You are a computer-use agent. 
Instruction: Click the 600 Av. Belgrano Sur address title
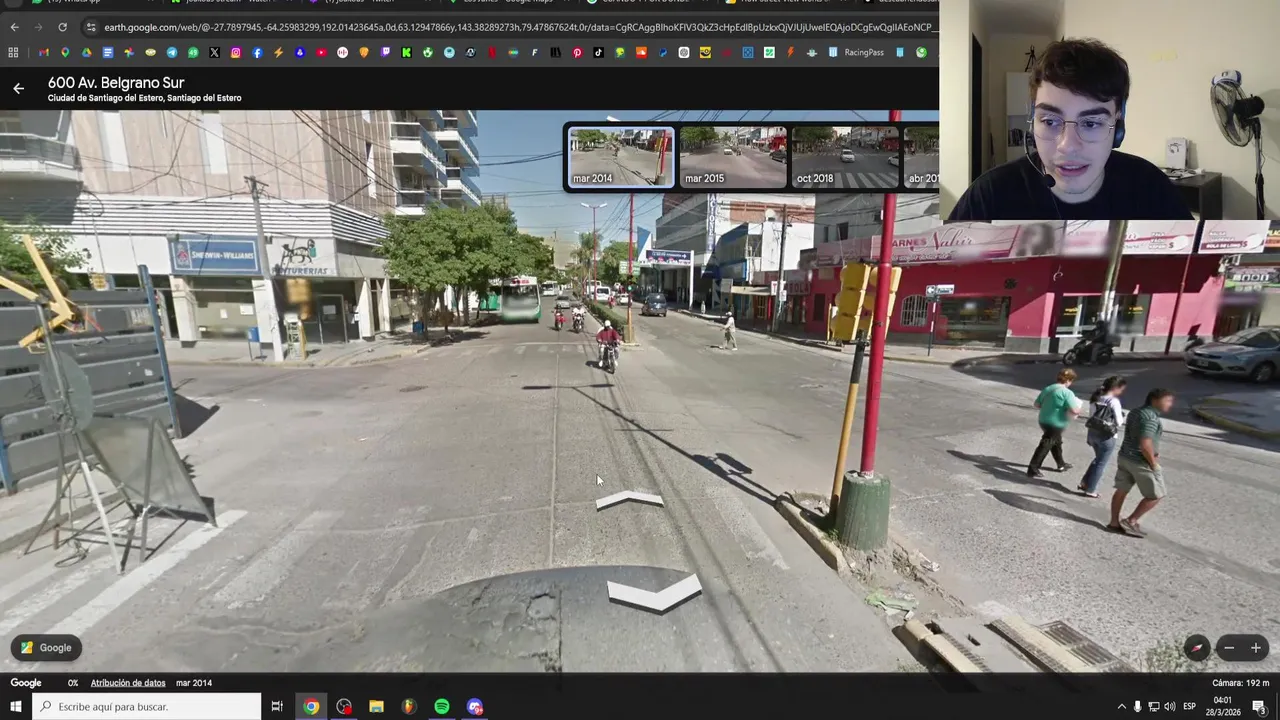click(116, 83)
